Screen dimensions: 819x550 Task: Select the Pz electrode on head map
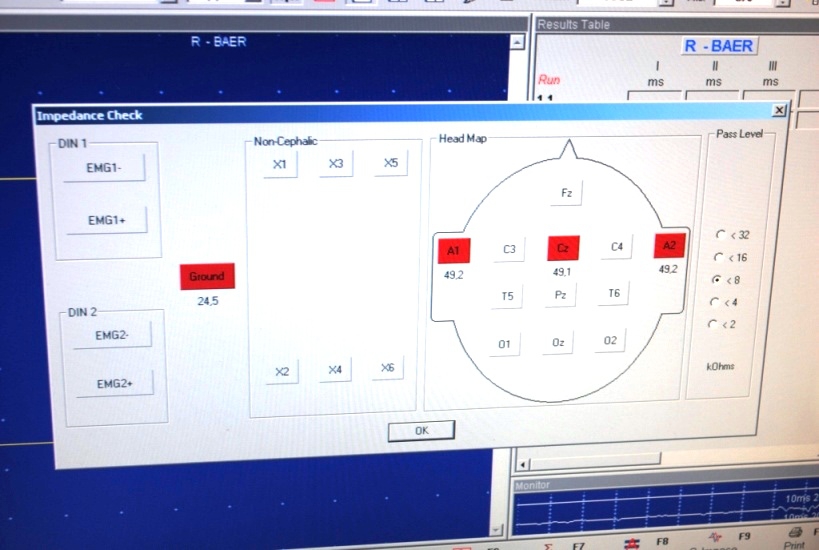tap(560, 295)
